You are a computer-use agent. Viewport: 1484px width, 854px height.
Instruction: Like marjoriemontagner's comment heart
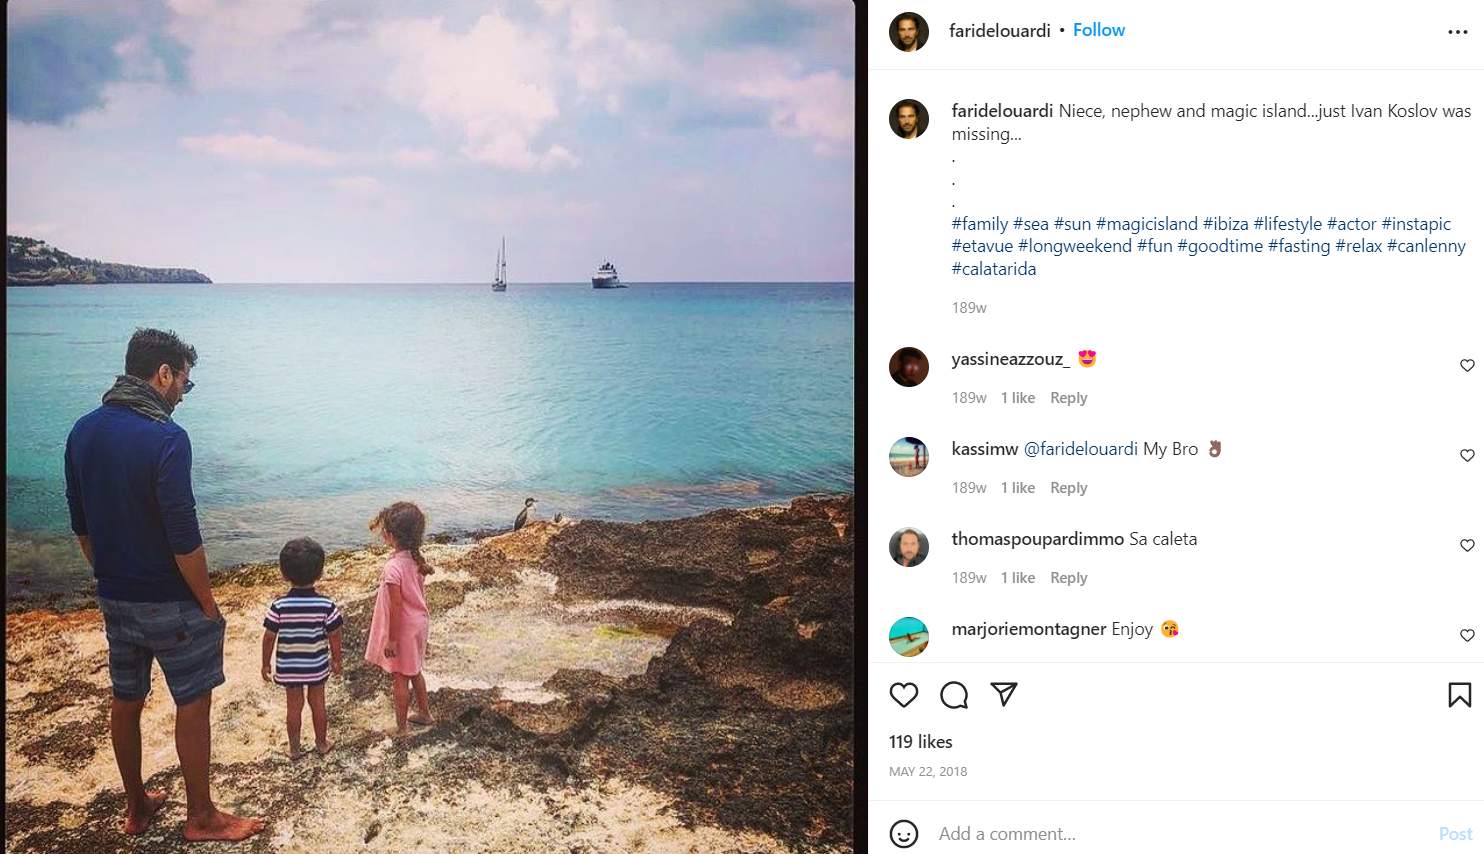(1467, 636)
